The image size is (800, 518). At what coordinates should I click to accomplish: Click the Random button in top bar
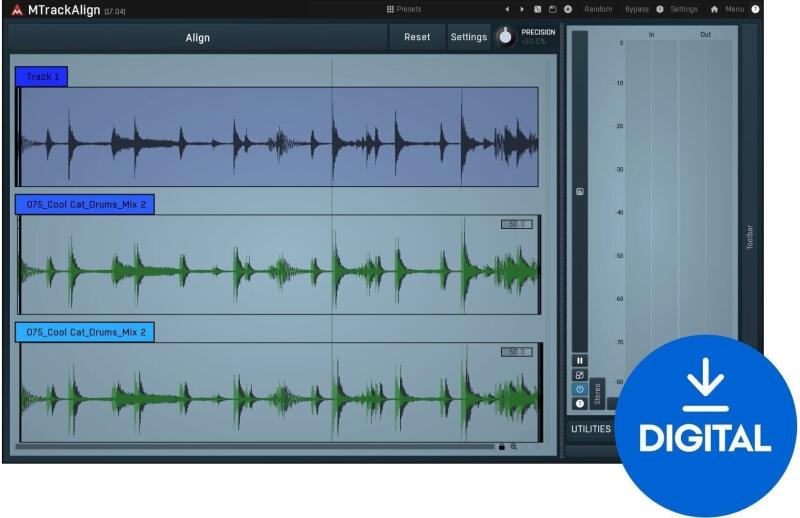coord(598,9)
